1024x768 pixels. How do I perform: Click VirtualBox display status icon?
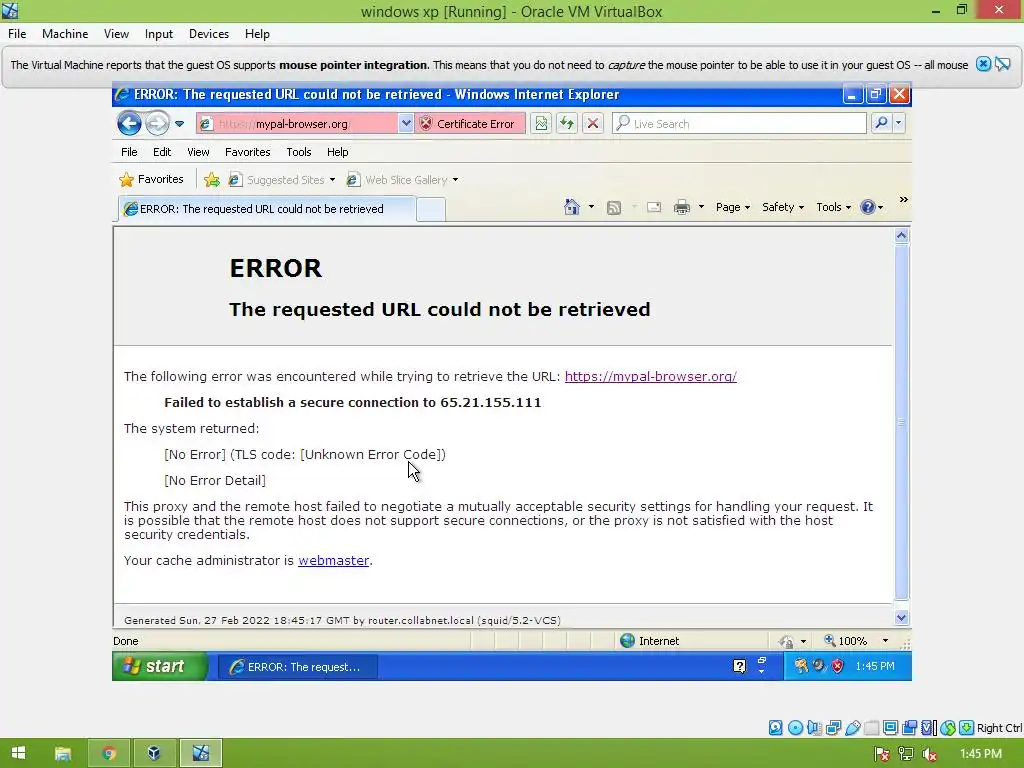click(x=890, y=728)
